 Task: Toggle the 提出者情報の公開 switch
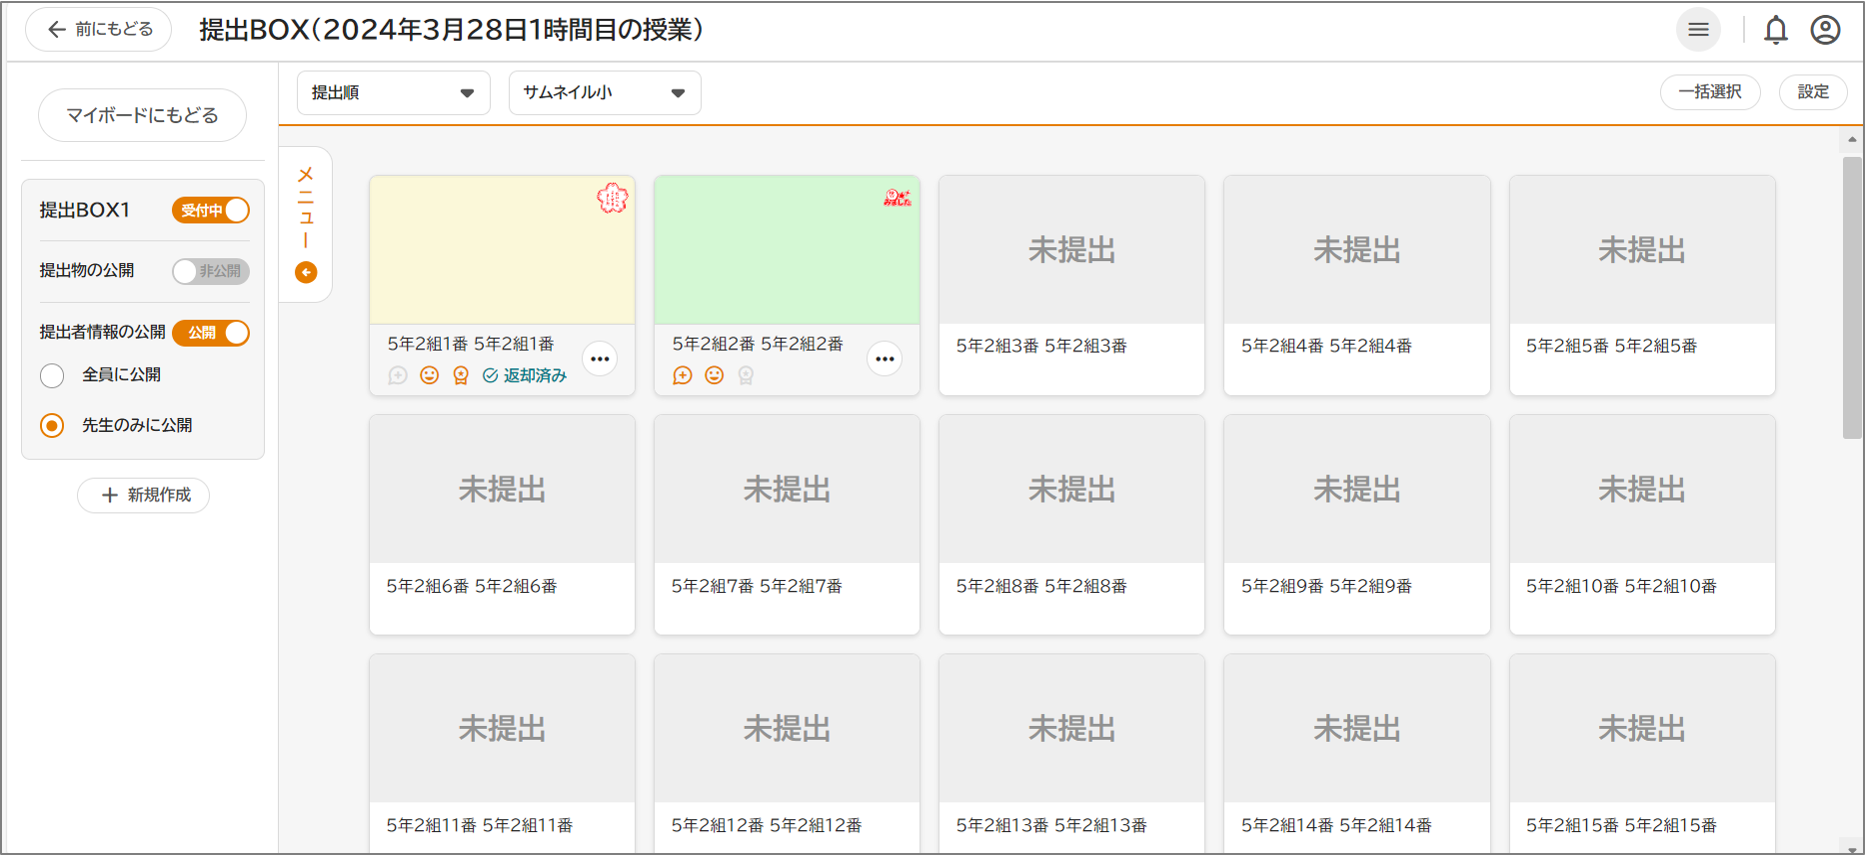pos(211,333)
